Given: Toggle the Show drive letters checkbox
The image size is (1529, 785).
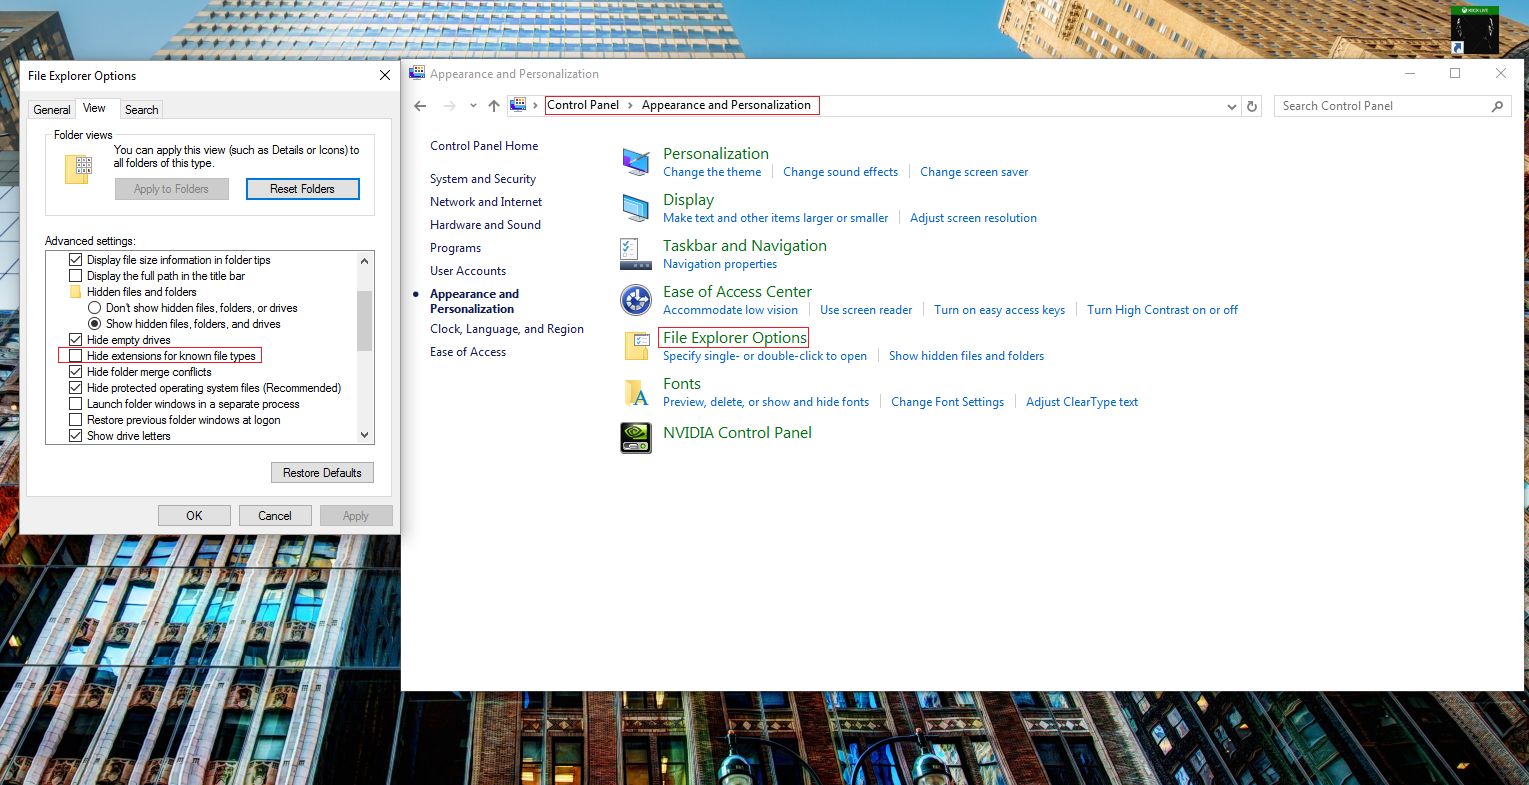Looking at the screenshot, I should tap(75, 436).
